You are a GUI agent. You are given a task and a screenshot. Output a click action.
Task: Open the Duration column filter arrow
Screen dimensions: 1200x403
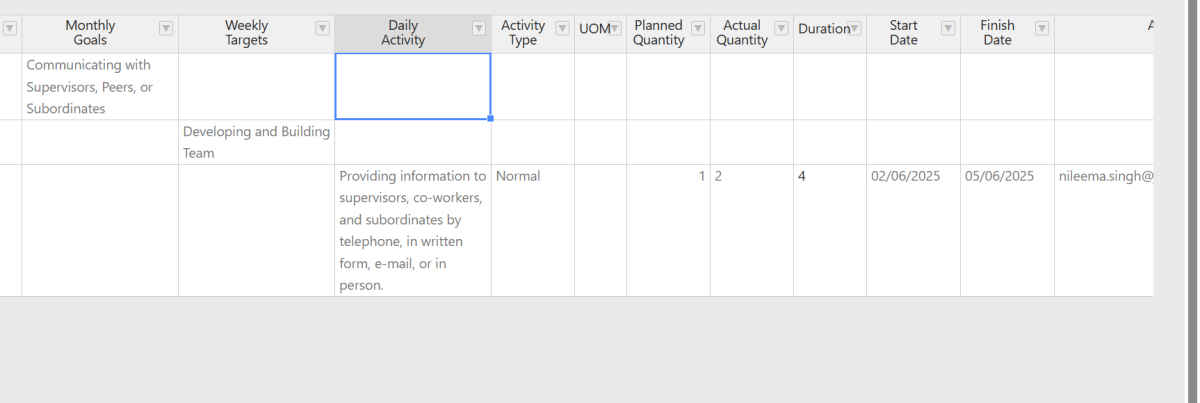click(x=855, y=29)
